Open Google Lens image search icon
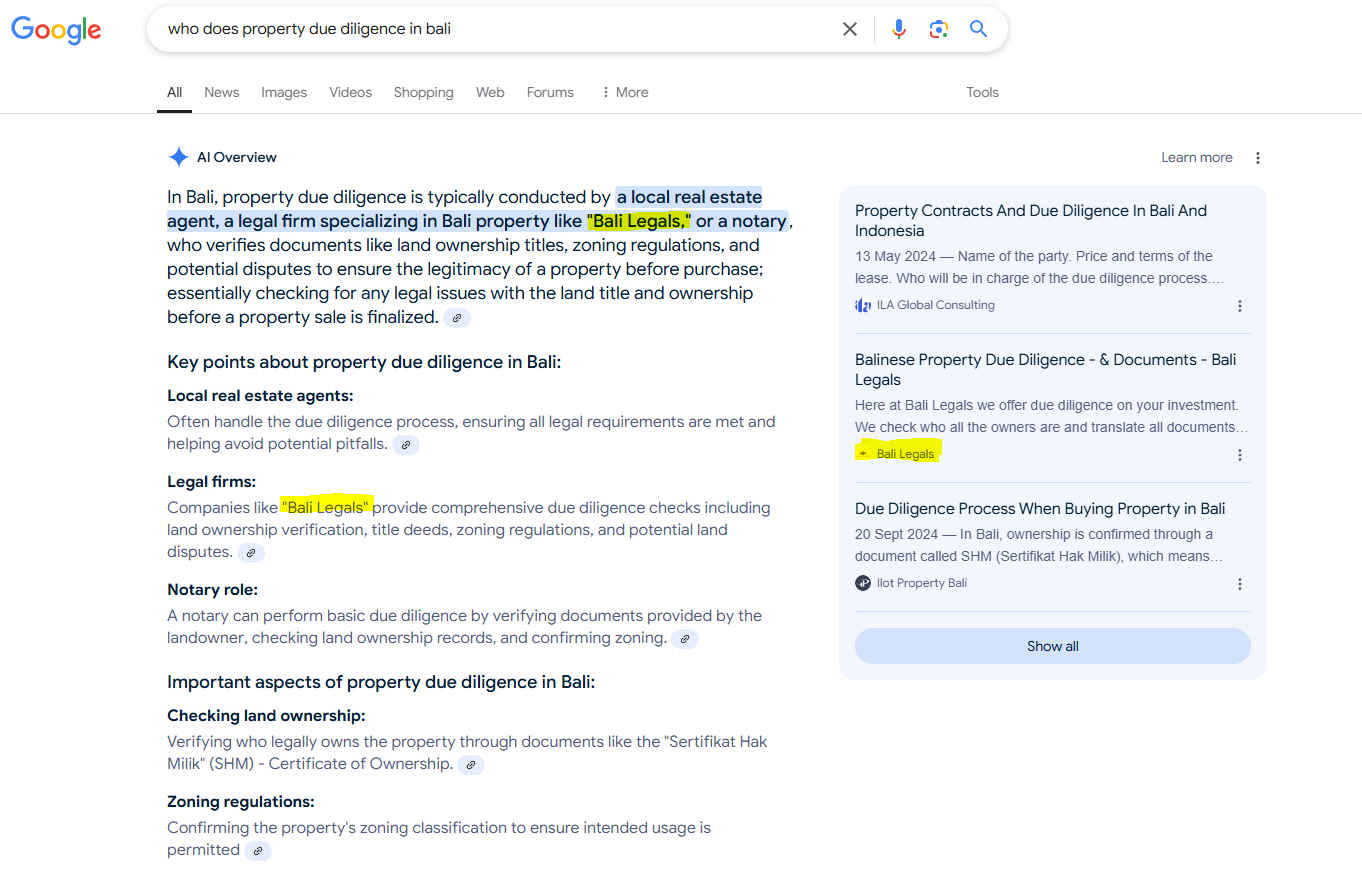The image size is (1362, 870). [938, 29]
